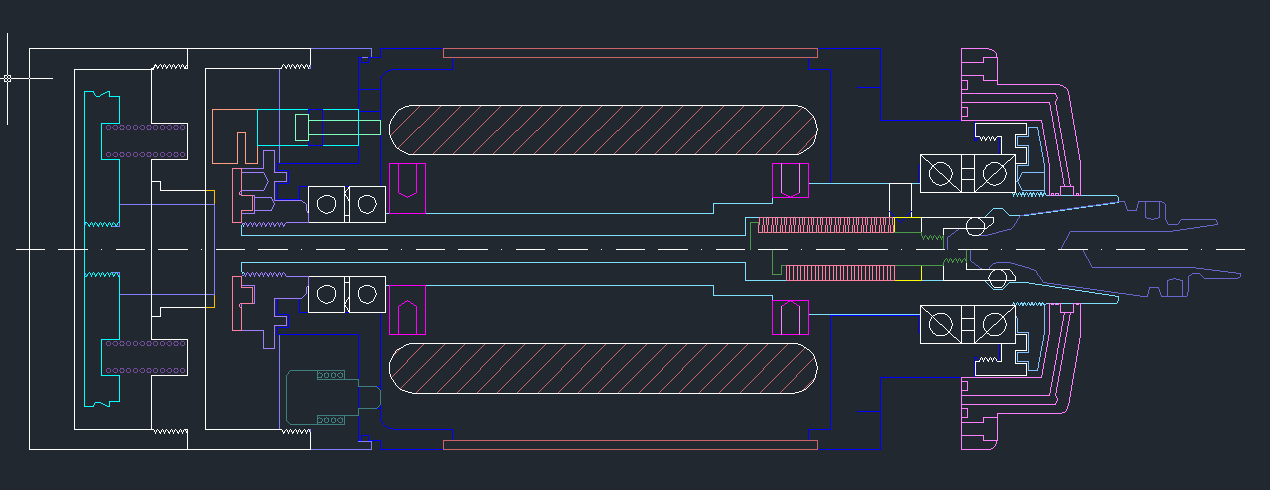Click the crosshair cursor marker at far left
Viewport: 1270px width, 490px height.
[8, 78]
